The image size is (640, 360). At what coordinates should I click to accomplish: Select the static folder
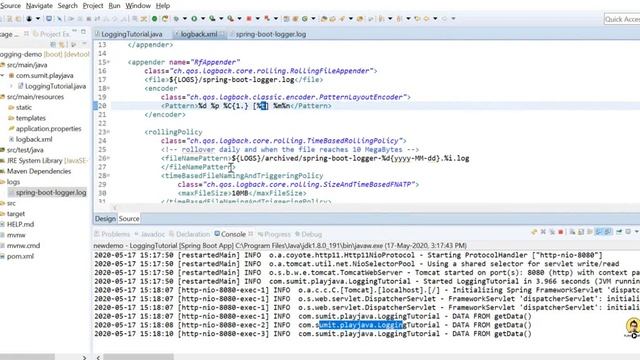coord(24,107)
